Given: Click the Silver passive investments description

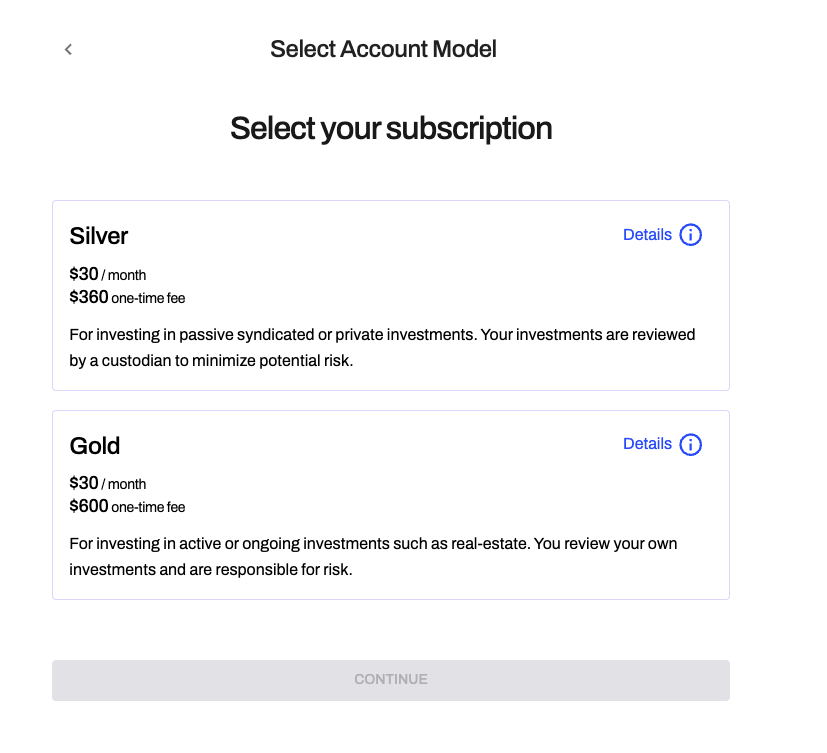Looking at the screenshot, I should pos(382,334).
